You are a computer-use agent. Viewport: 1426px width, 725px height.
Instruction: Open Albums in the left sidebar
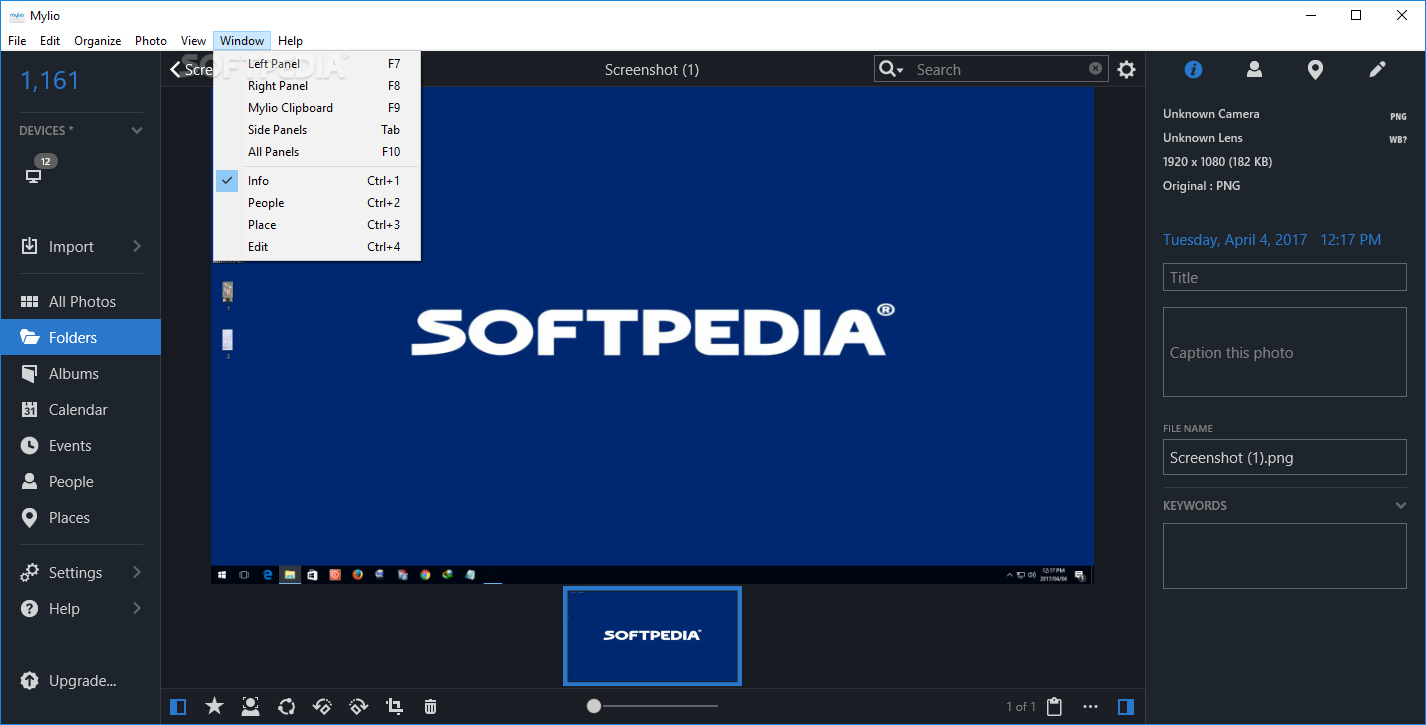[81, 374]
